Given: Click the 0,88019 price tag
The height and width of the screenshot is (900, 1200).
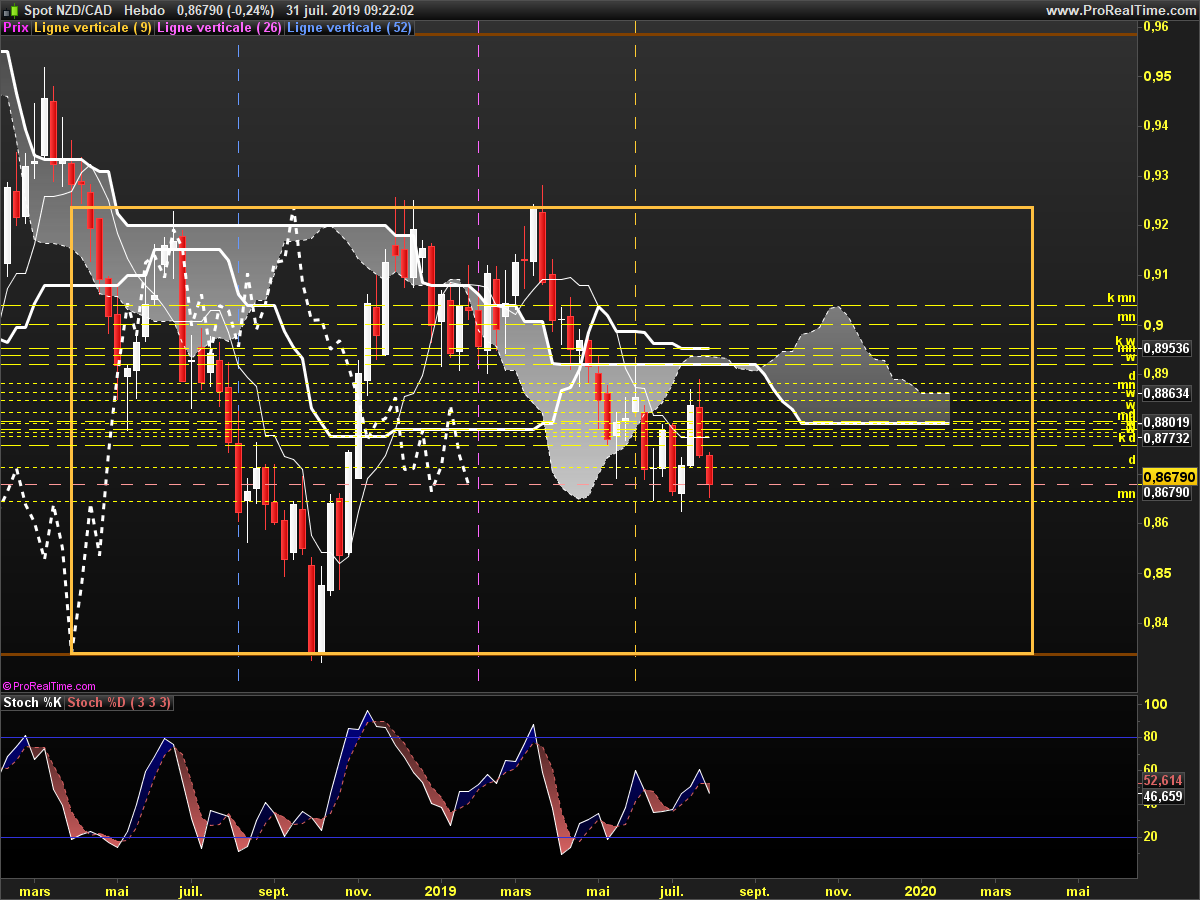Looking at the screenshot, I should click(x=1166, y=422).
